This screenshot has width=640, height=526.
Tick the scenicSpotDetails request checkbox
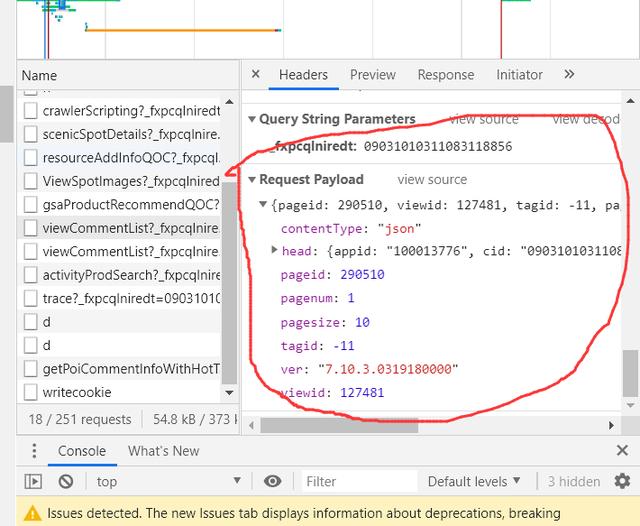pos(31,134)
